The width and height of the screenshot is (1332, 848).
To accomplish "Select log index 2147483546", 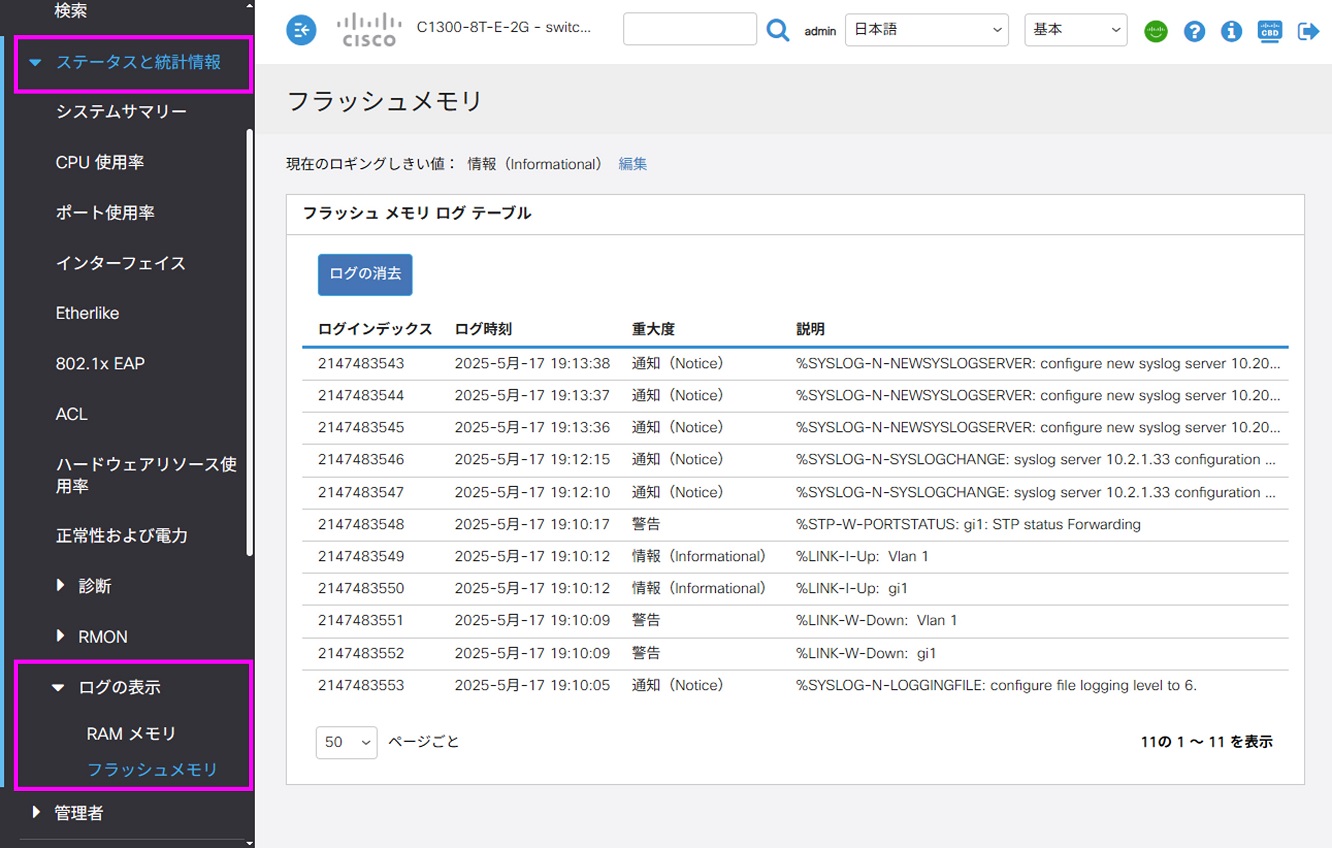I will [x=361, y=460].
